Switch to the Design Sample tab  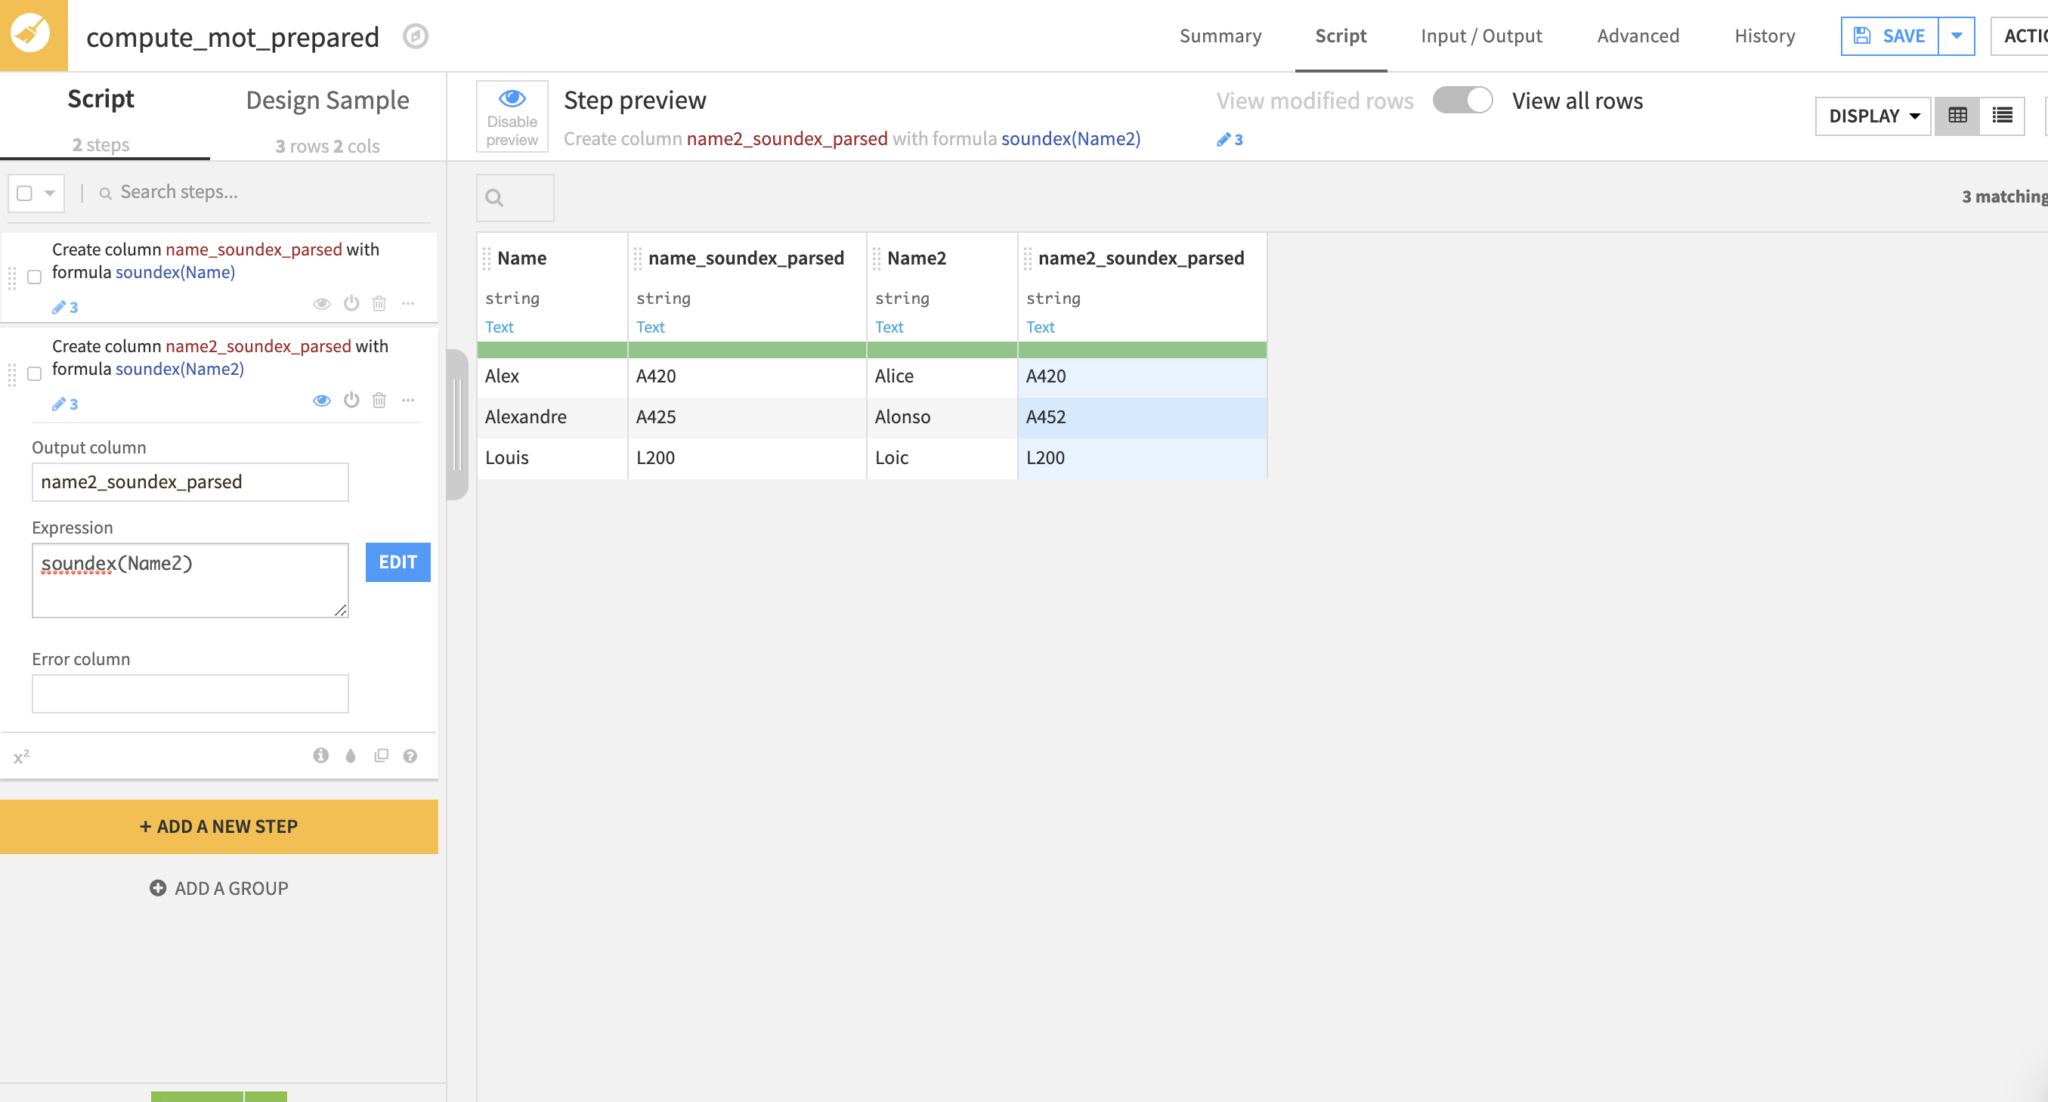[327, 99]
